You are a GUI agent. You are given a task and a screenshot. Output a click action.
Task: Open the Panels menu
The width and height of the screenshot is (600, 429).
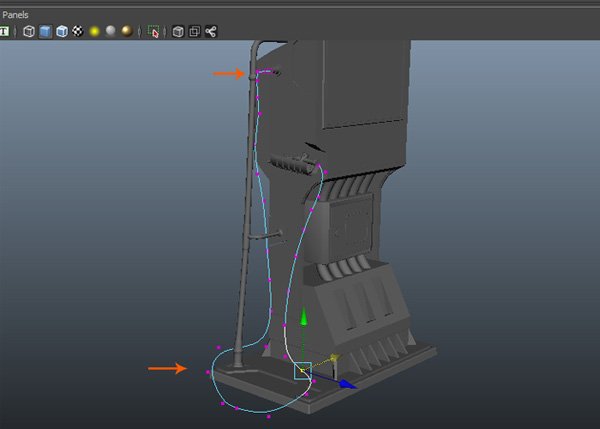pyautogui.click(x=15, y=15)
